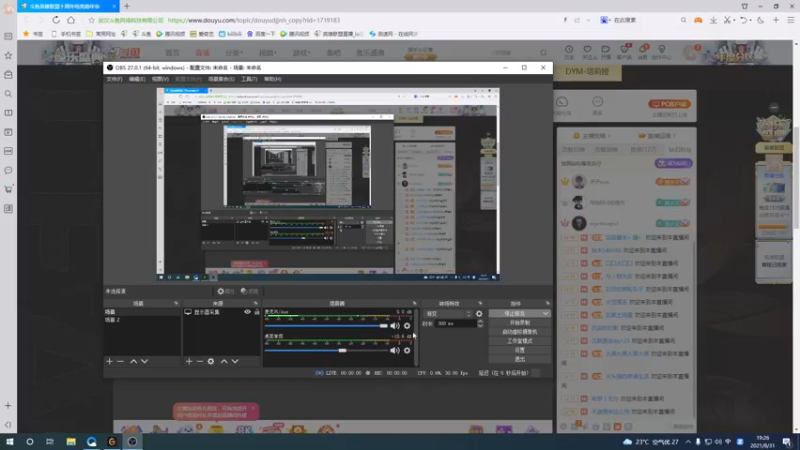Click Douyu site search magnifier icon
Screen dimensions: 800x450
point(543,53)
